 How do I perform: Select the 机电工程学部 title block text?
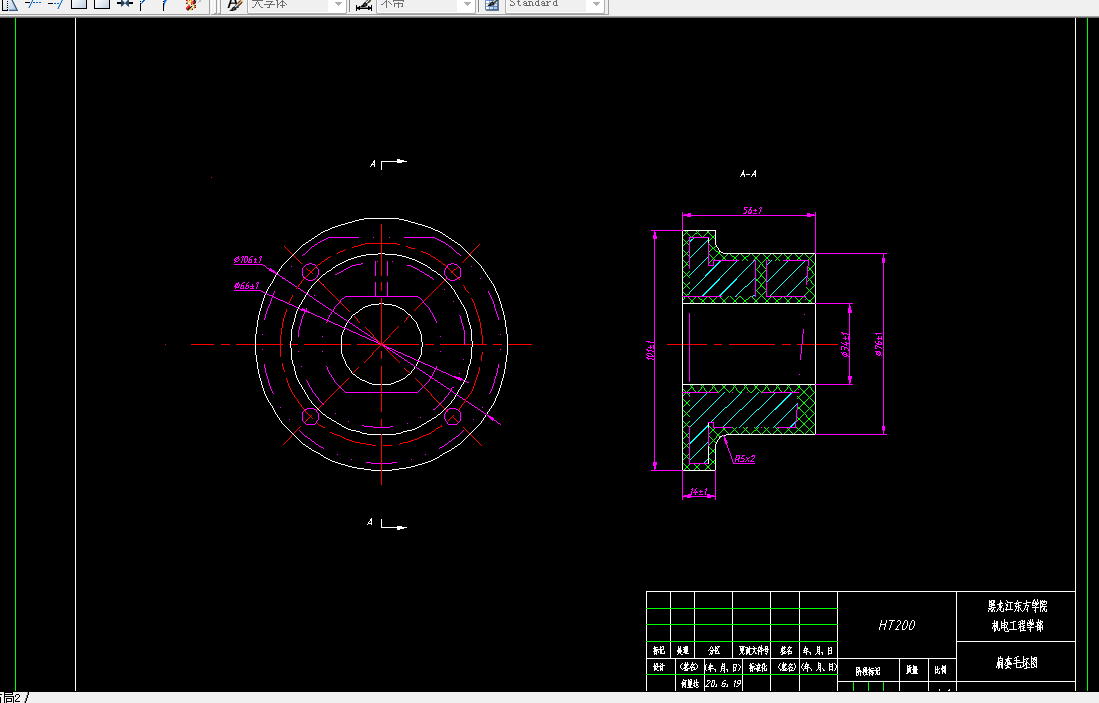[1017, 626]
